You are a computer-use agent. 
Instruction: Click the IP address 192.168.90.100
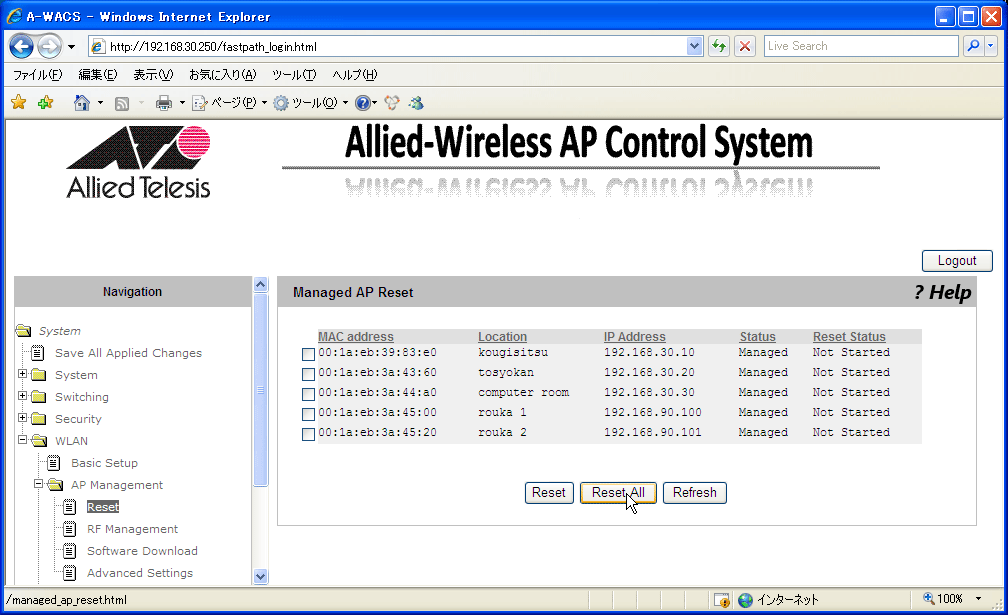(x=652, y=413)
